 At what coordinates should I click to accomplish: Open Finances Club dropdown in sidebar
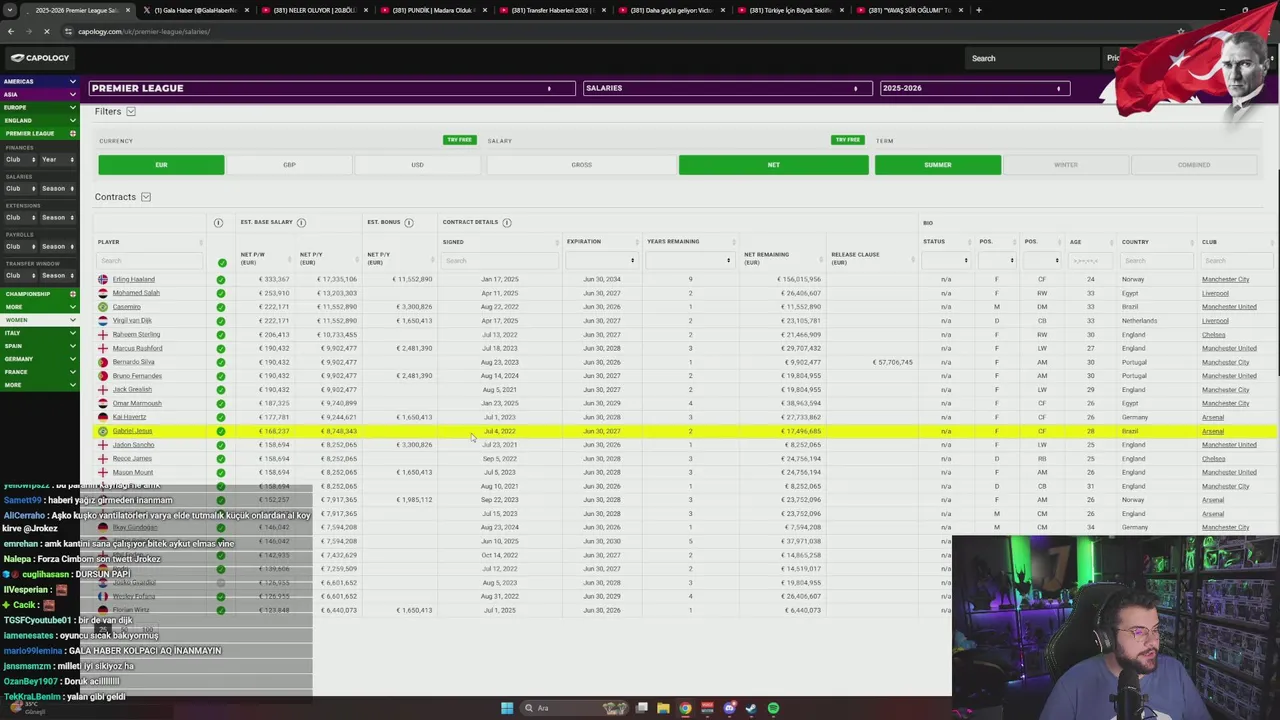19,159
